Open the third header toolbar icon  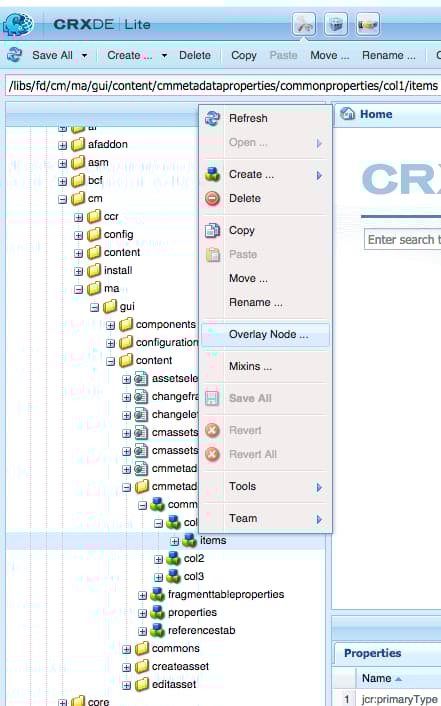coord(368,24)
